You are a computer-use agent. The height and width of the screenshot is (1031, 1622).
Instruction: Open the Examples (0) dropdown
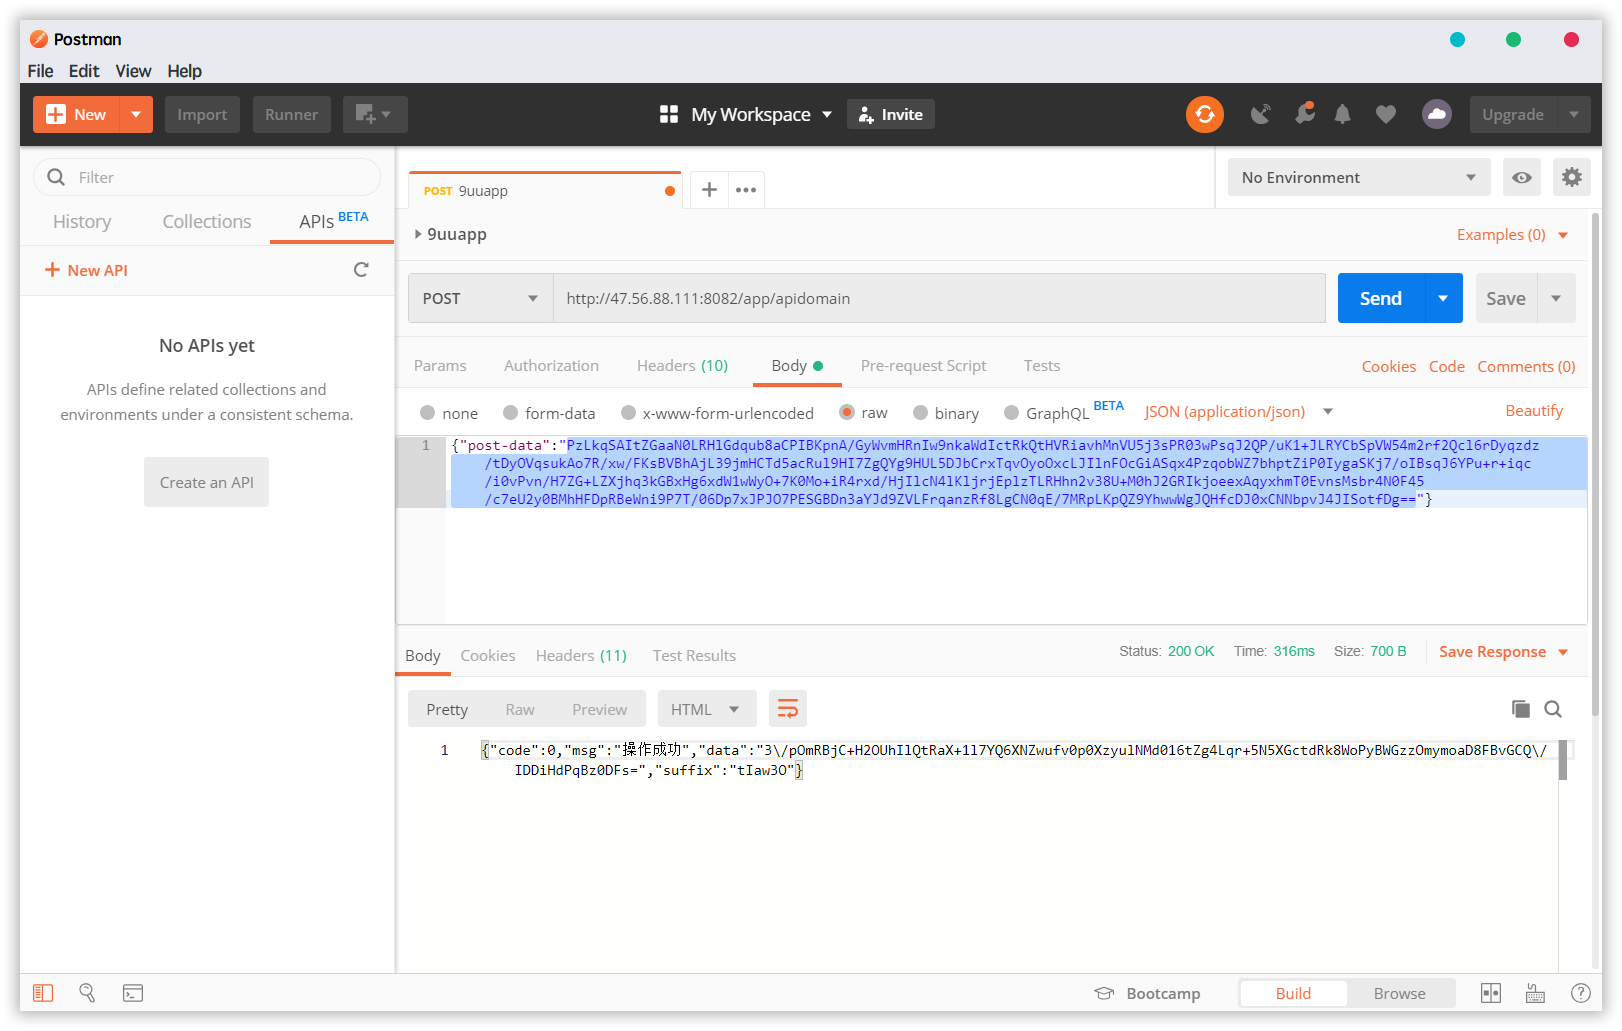1512,235
